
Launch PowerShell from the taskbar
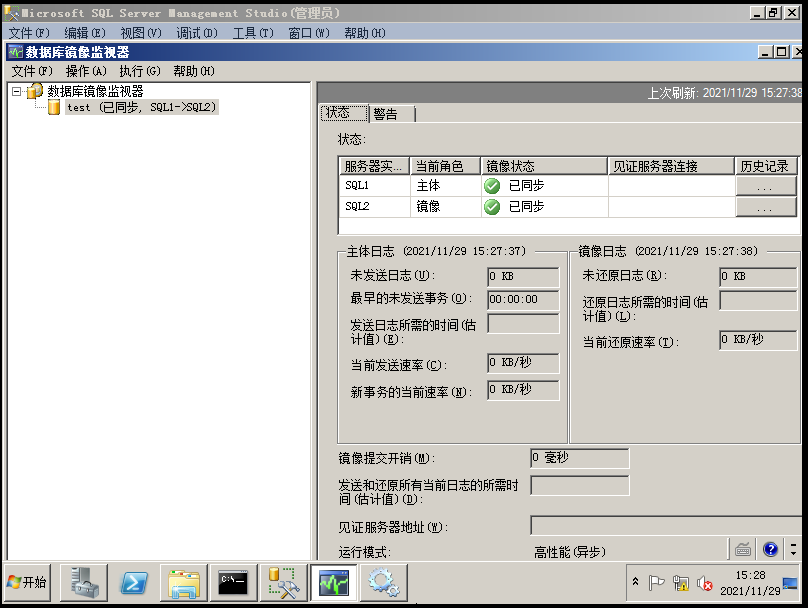click(133, 583)
